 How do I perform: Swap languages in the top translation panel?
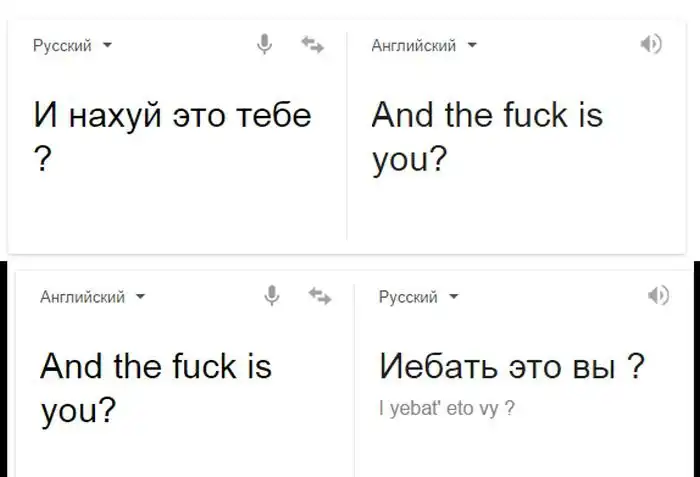click(x=312, y=45)
